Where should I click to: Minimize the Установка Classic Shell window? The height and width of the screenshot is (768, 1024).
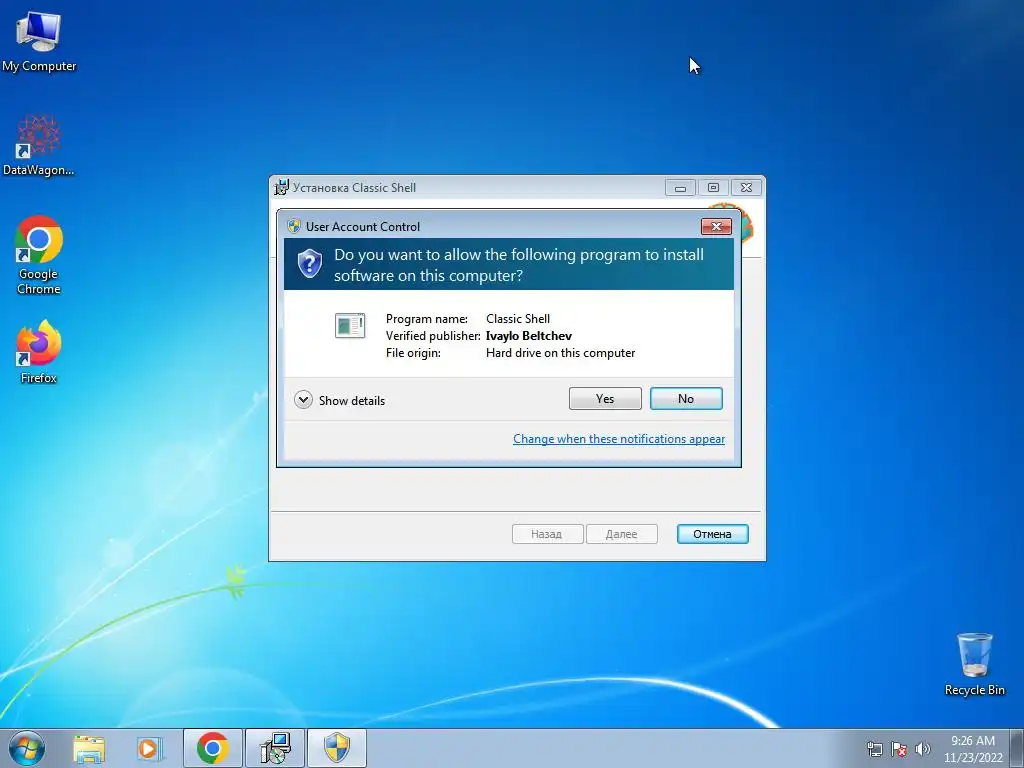[680, 187]
